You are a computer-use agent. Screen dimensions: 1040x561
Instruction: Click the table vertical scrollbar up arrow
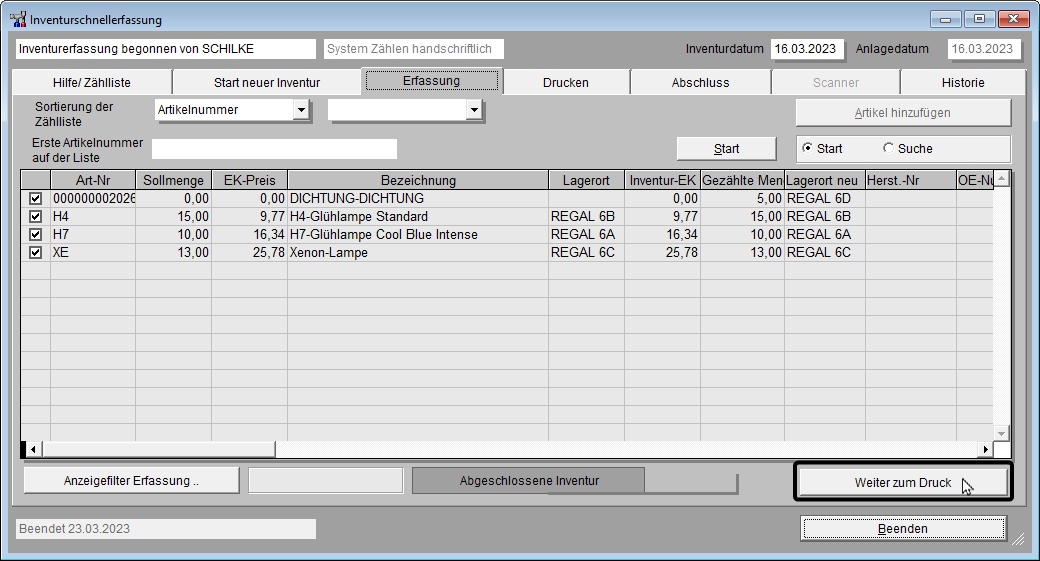1002,178
